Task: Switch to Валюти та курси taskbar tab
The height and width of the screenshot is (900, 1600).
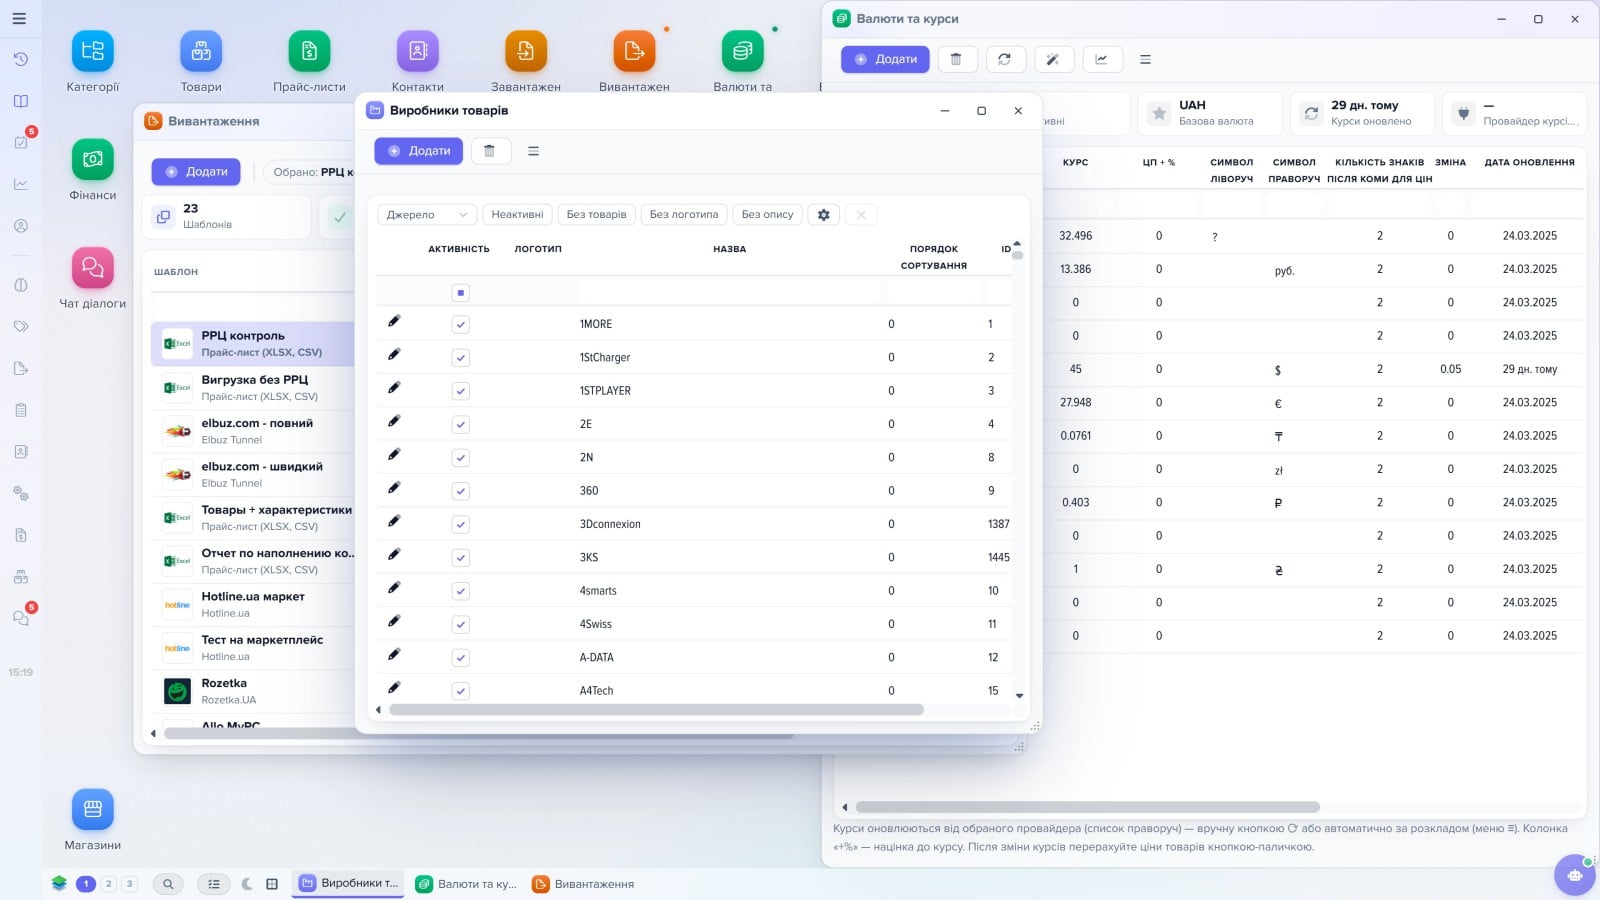Action: pyautogui.click(x=467, y=884)
